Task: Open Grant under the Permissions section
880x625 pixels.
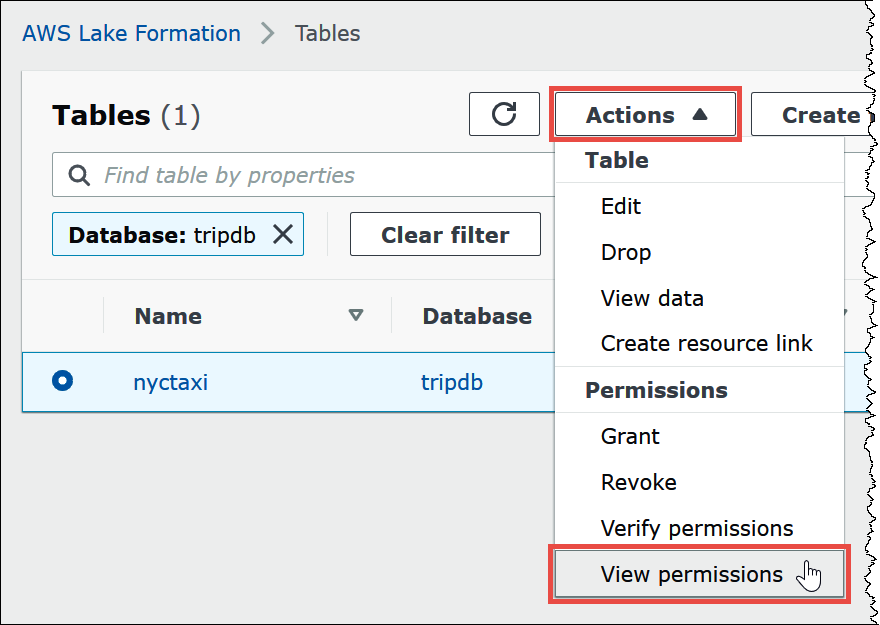Action: [629, 436]
